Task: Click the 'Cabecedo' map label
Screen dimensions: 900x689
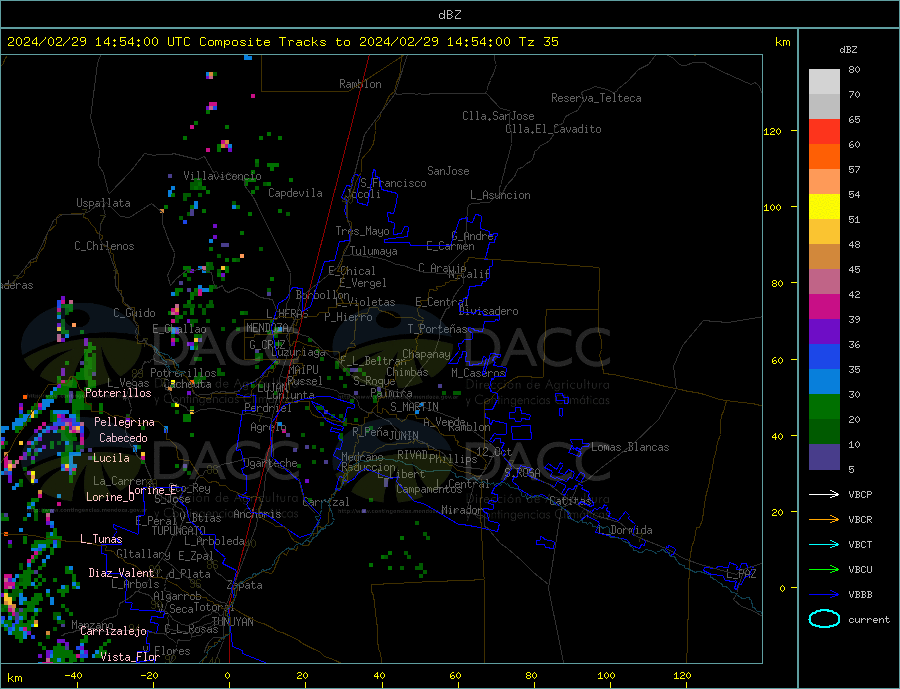Action: coord(123,438)
